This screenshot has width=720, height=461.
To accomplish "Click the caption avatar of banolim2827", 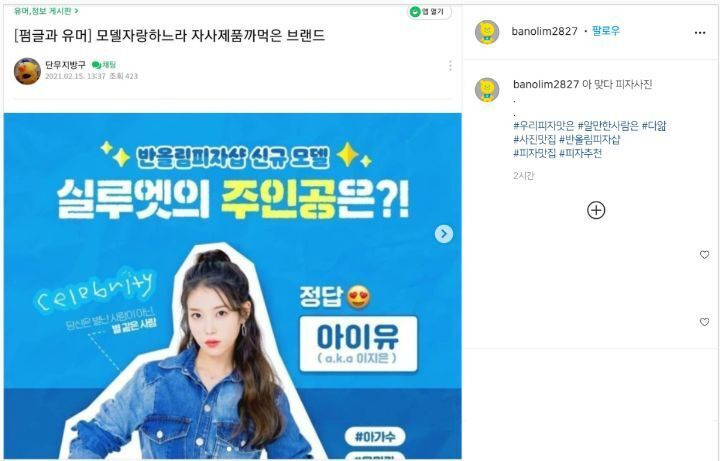I will click(487, 90).
